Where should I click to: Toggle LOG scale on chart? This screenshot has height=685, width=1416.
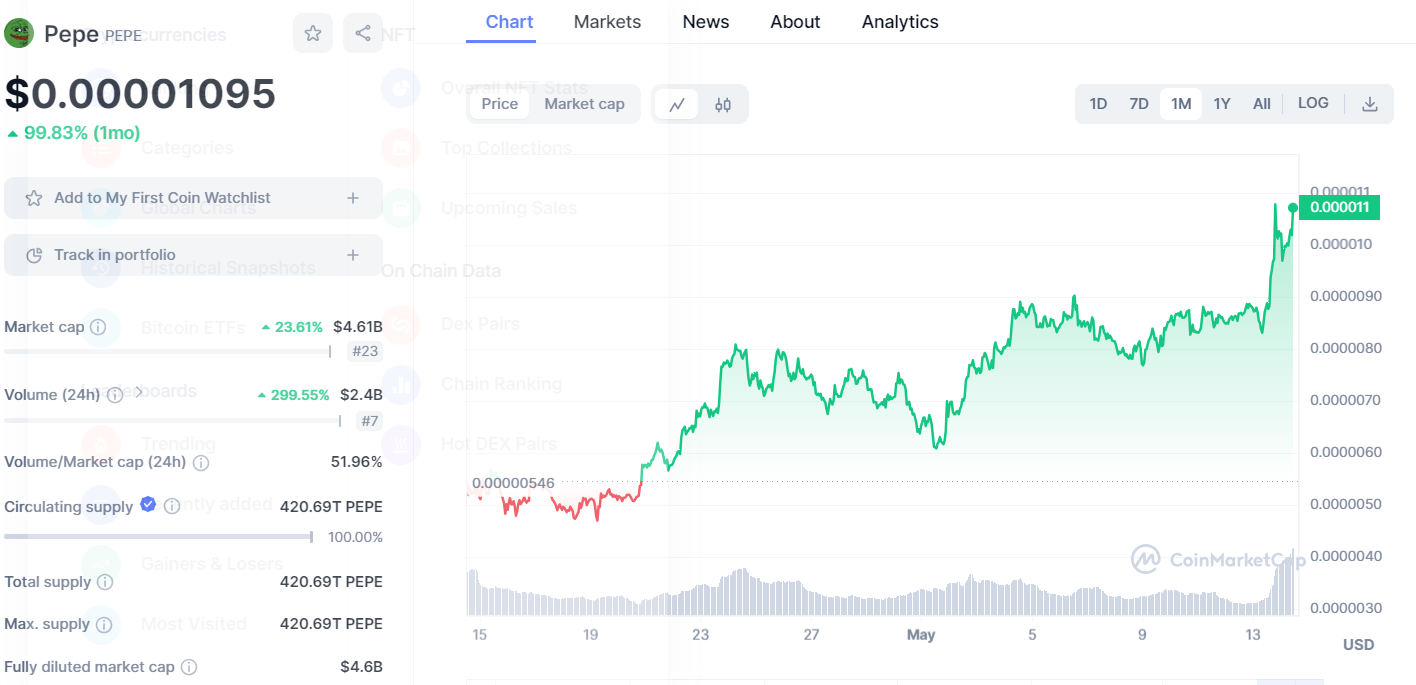coord(1313,103)
